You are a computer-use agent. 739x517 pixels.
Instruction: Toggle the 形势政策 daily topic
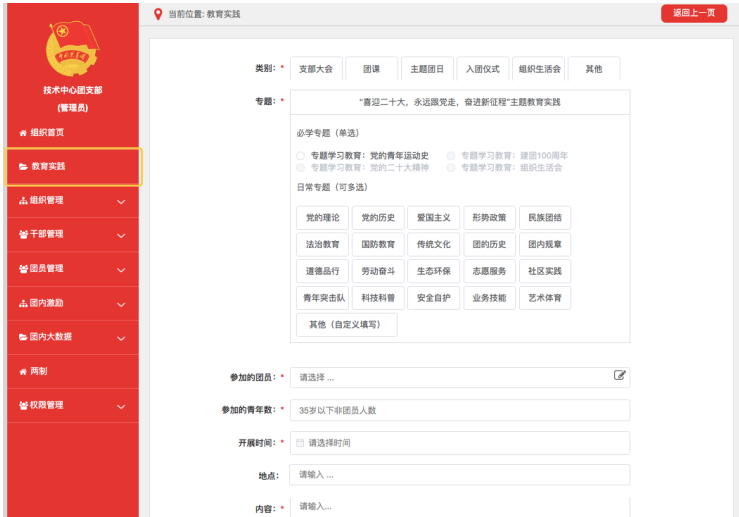click(489, 218)
